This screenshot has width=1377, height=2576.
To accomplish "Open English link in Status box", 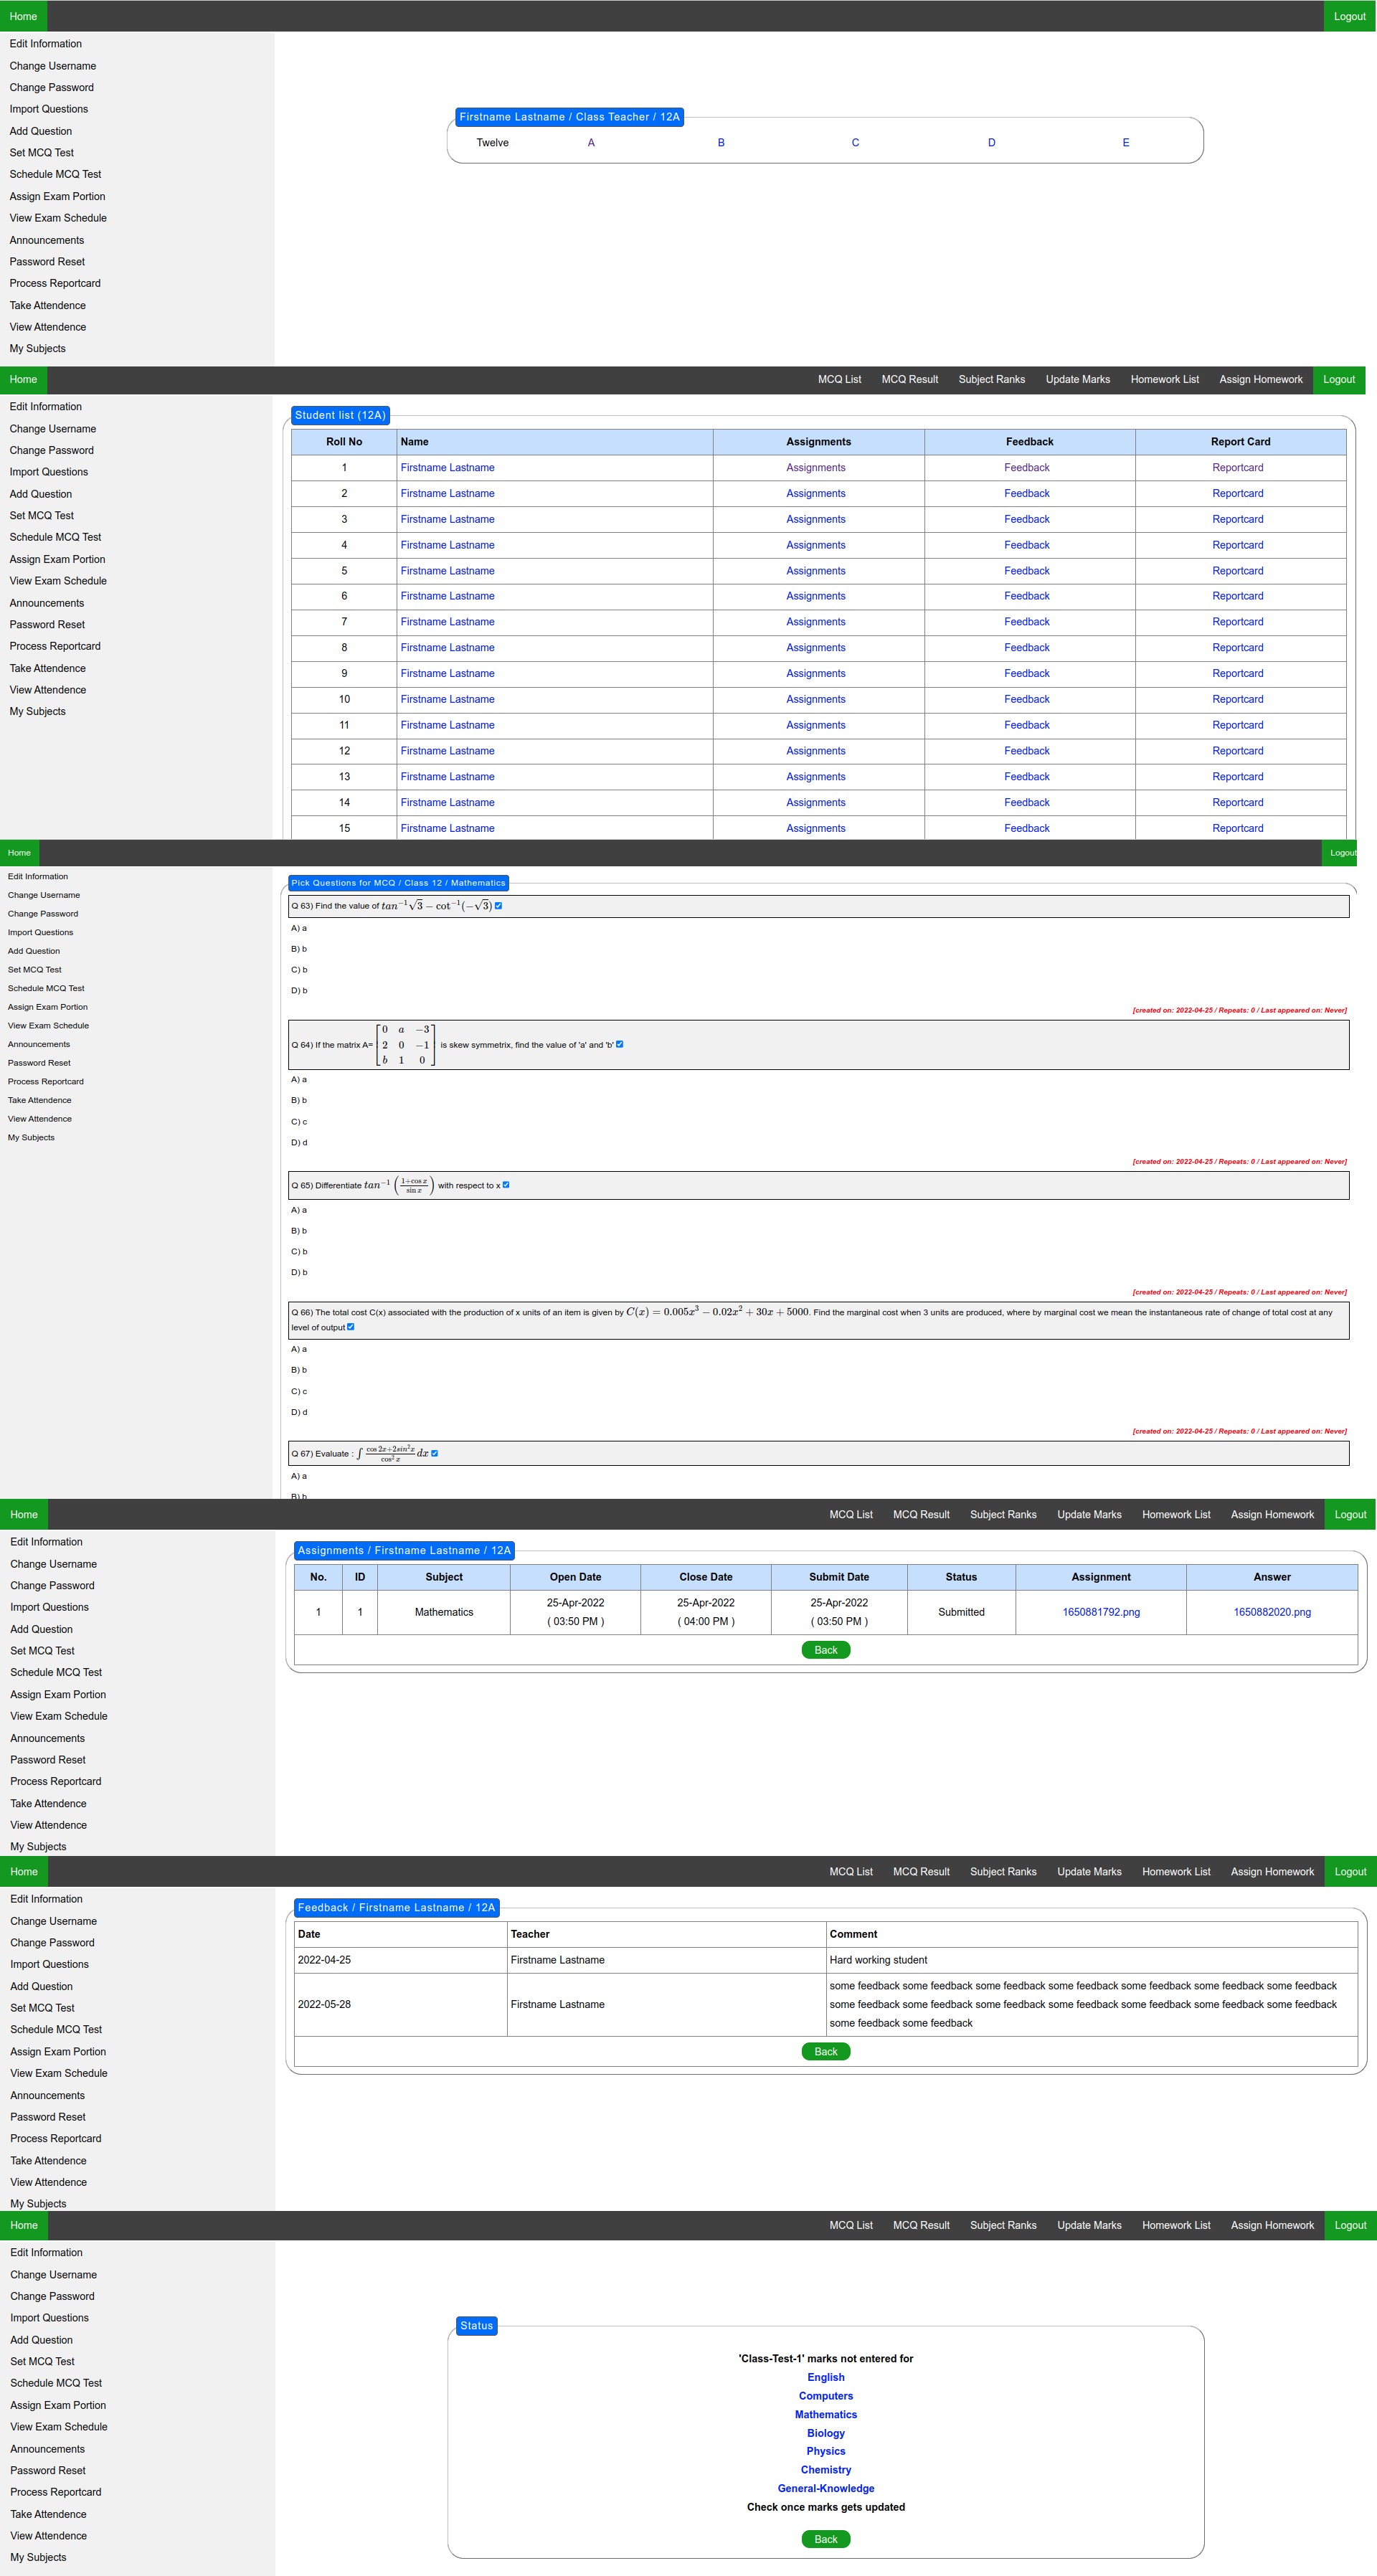I will [x=825, y=2378].
